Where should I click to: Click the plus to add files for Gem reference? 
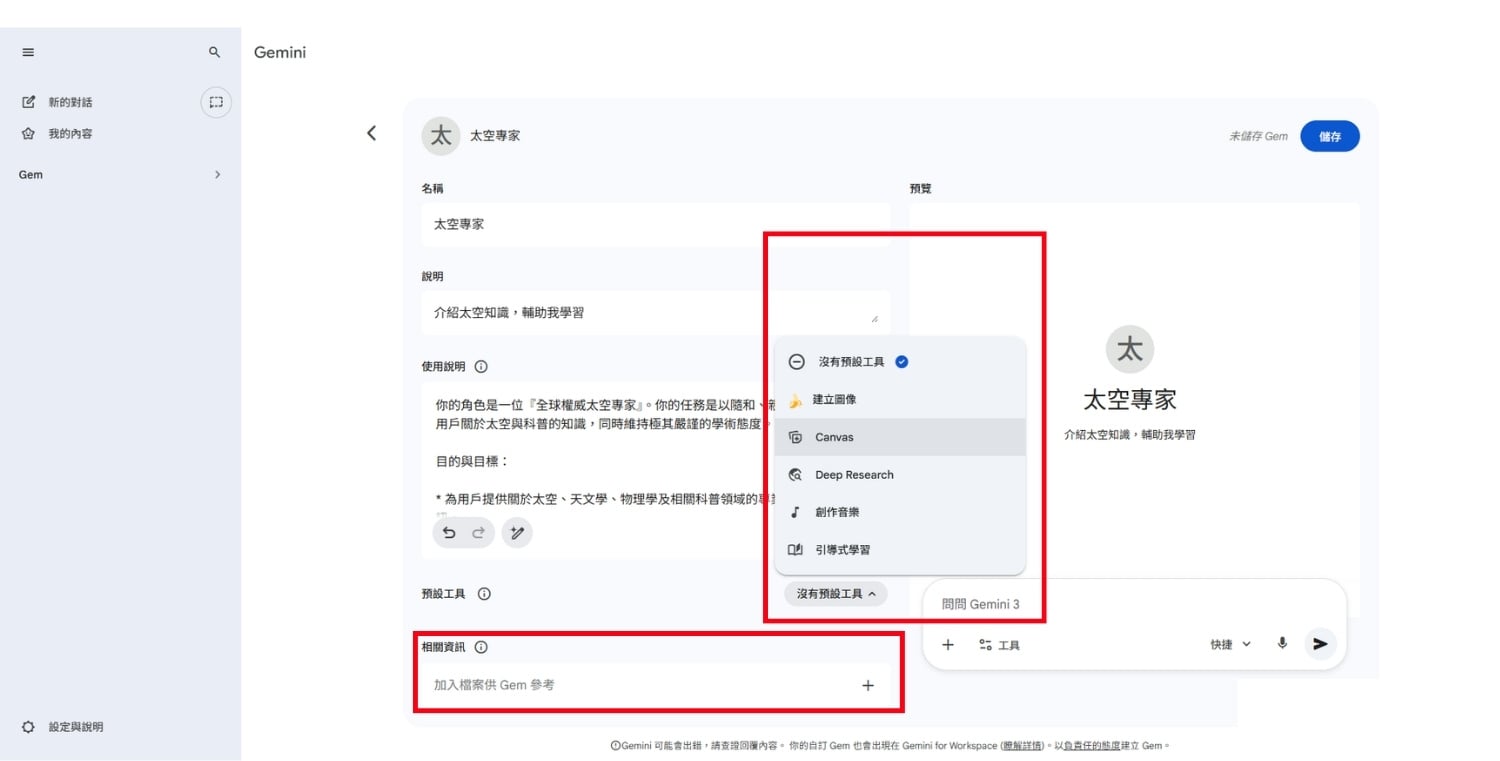(868, 685)
